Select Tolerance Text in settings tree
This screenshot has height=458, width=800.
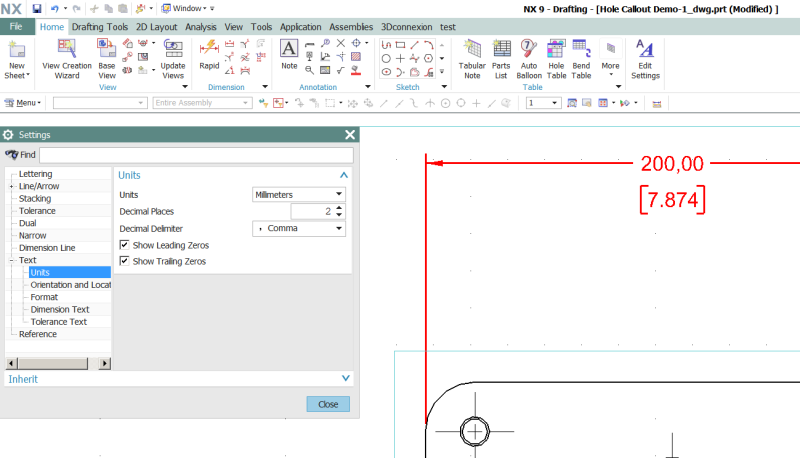[59, 322]
